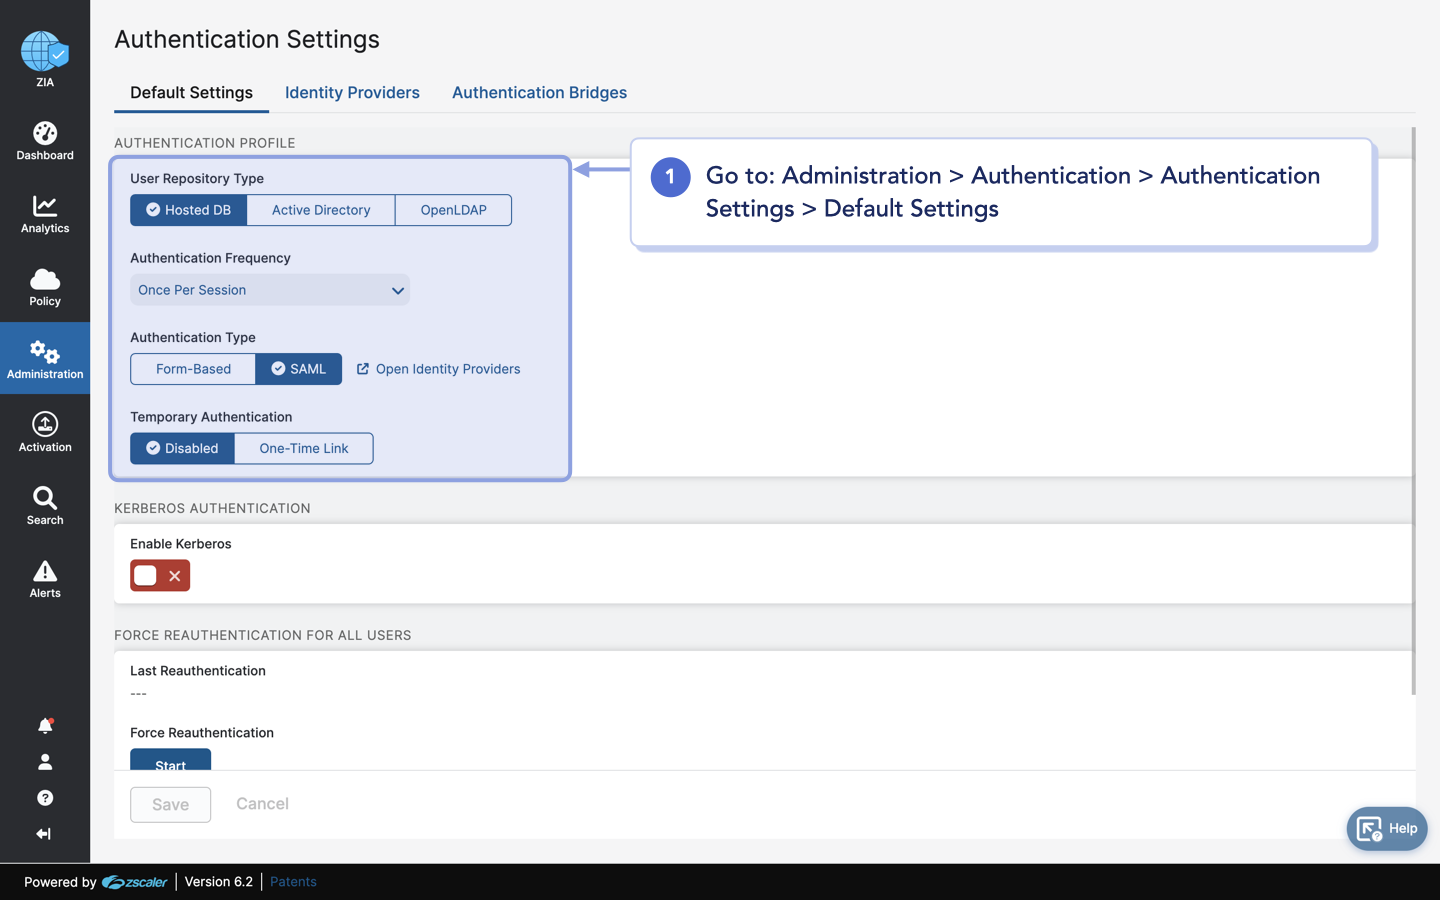Image resolution: width=1440 pixels, height=900 pixels.
Task: Click the Help button at bottom right
Action: [1387, 828]
